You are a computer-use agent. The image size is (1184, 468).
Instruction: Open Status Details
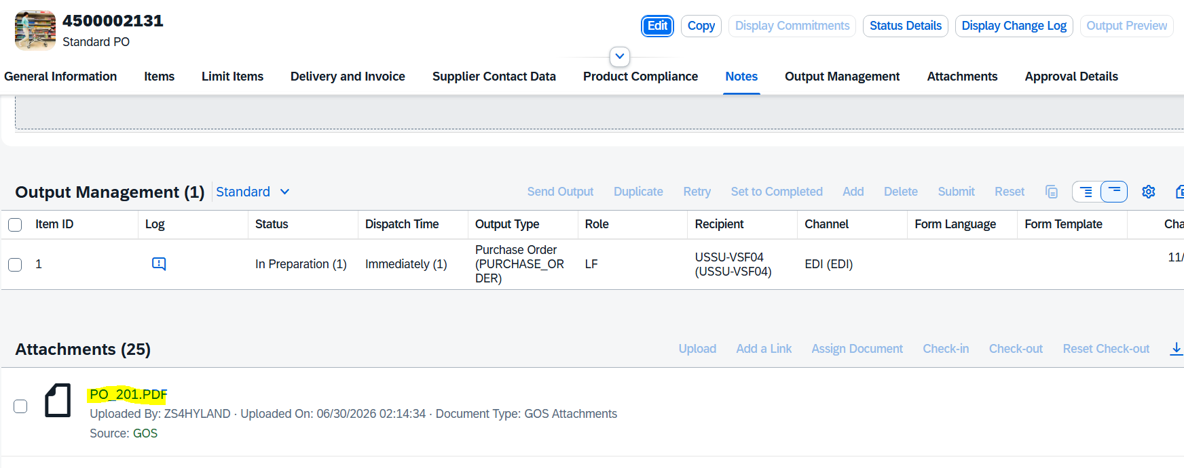click(906, 26)
